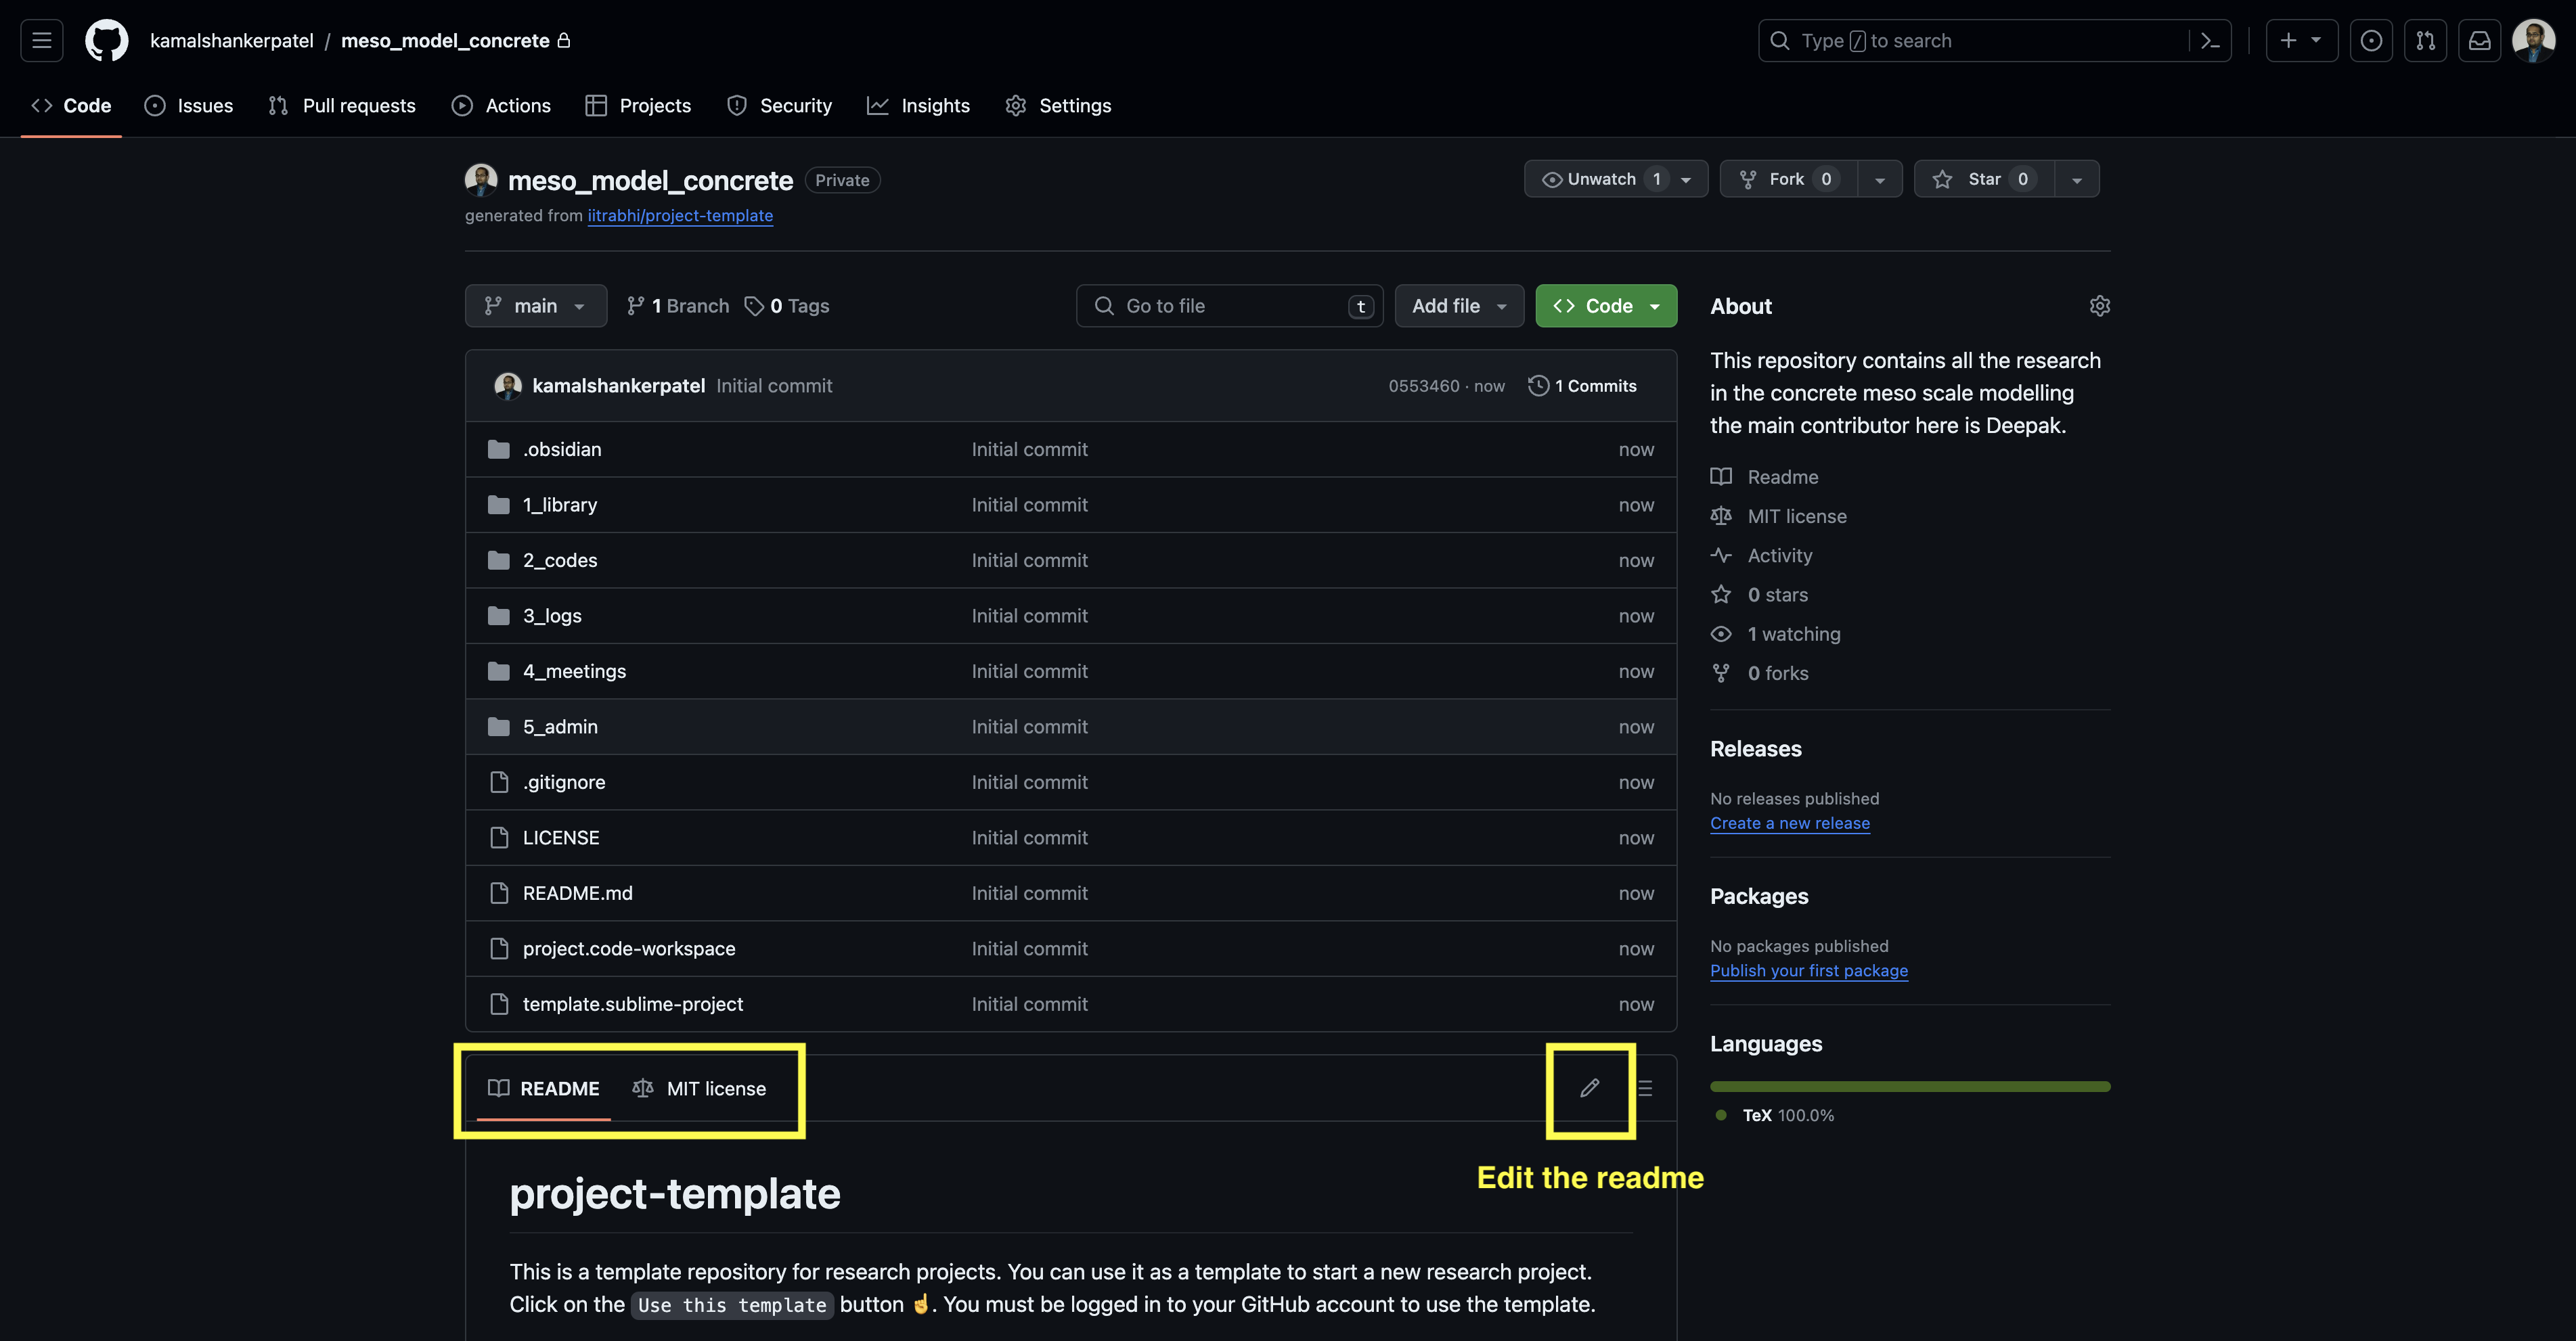Open the README outline list icon
Image resolution: width=2576 pixels, height=1341 pixels.
click(x=1645, y=1088)
